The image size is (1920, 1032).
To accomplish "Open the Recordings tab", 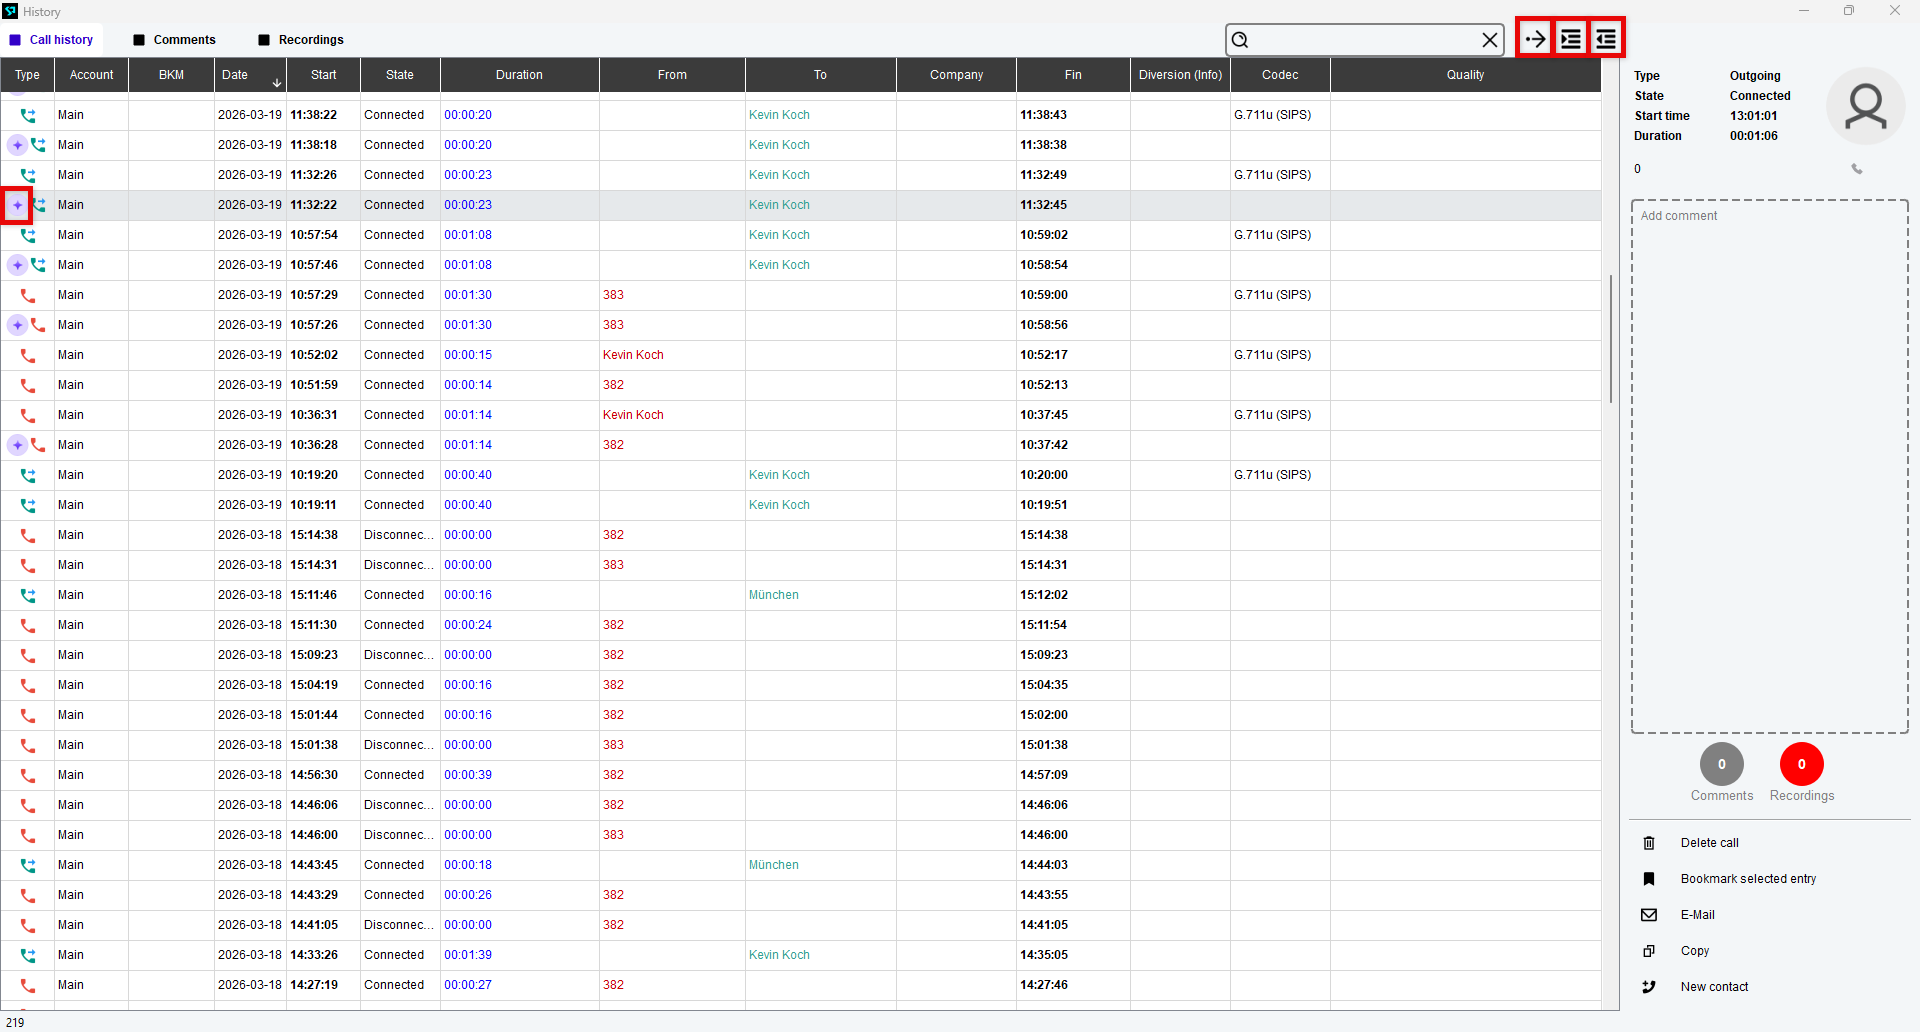I will pos(300,40).
